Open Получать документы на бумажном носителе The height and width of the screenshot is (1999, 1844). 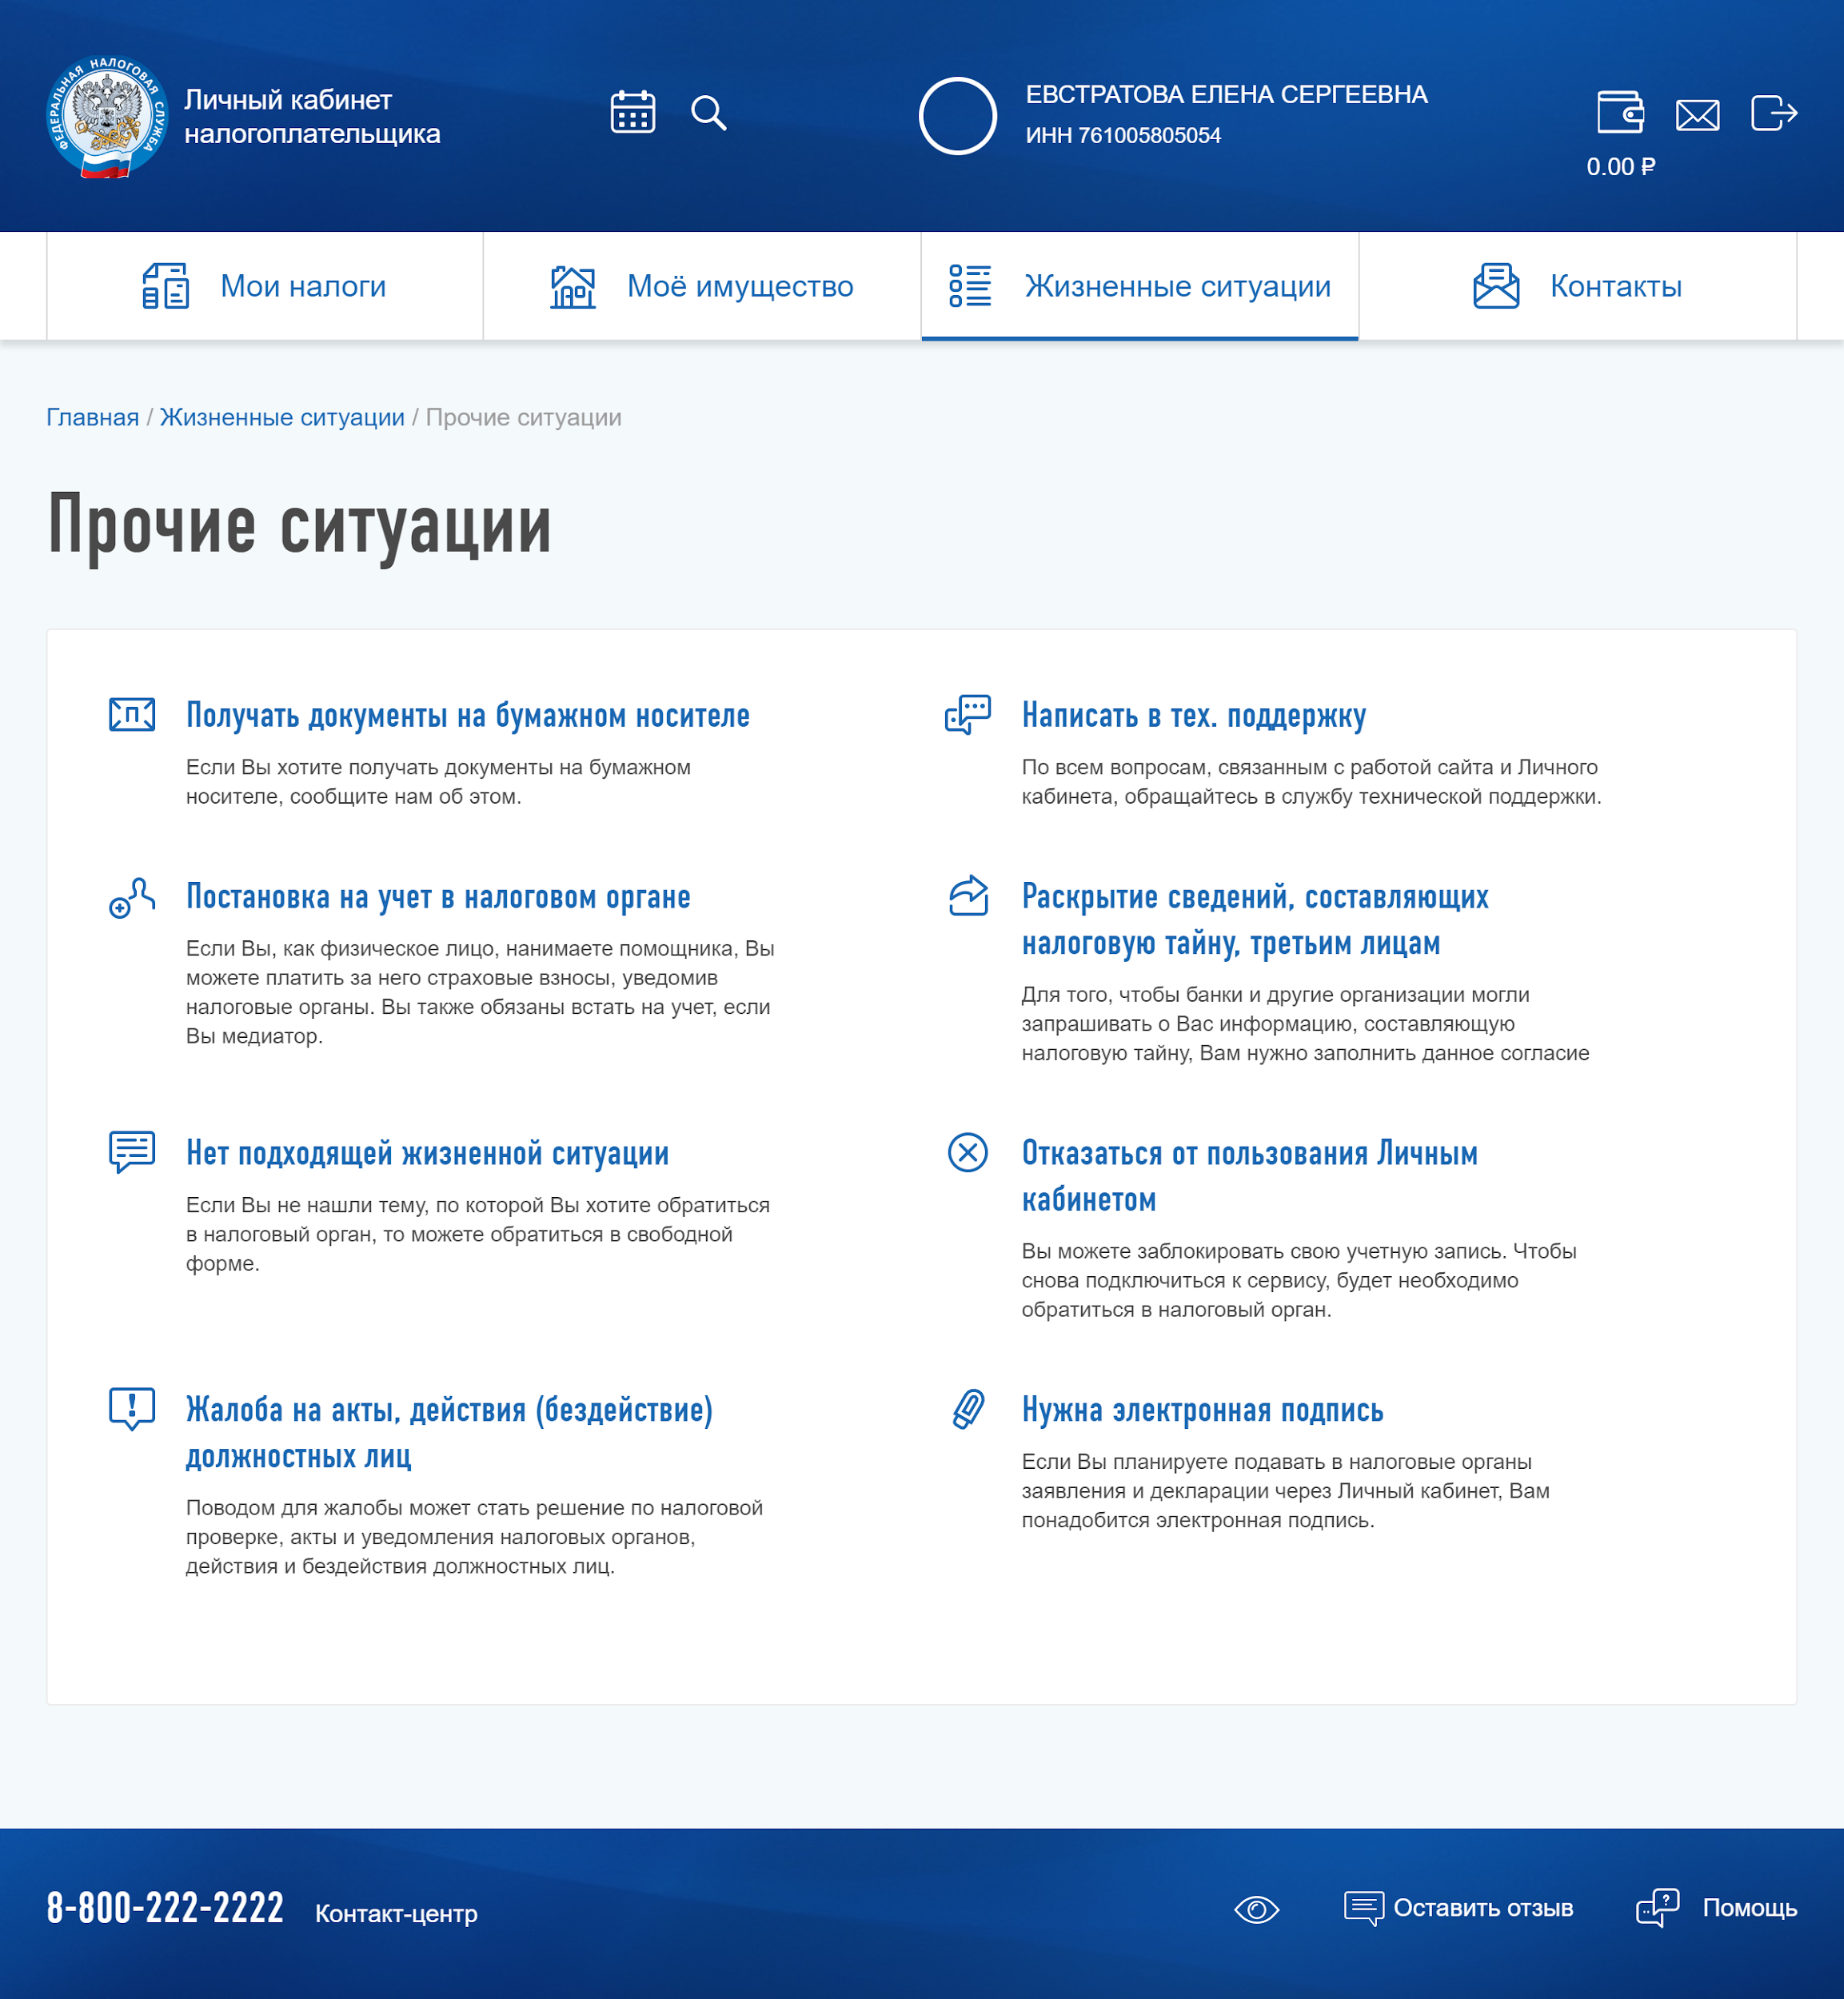click(x=467, y=716)
